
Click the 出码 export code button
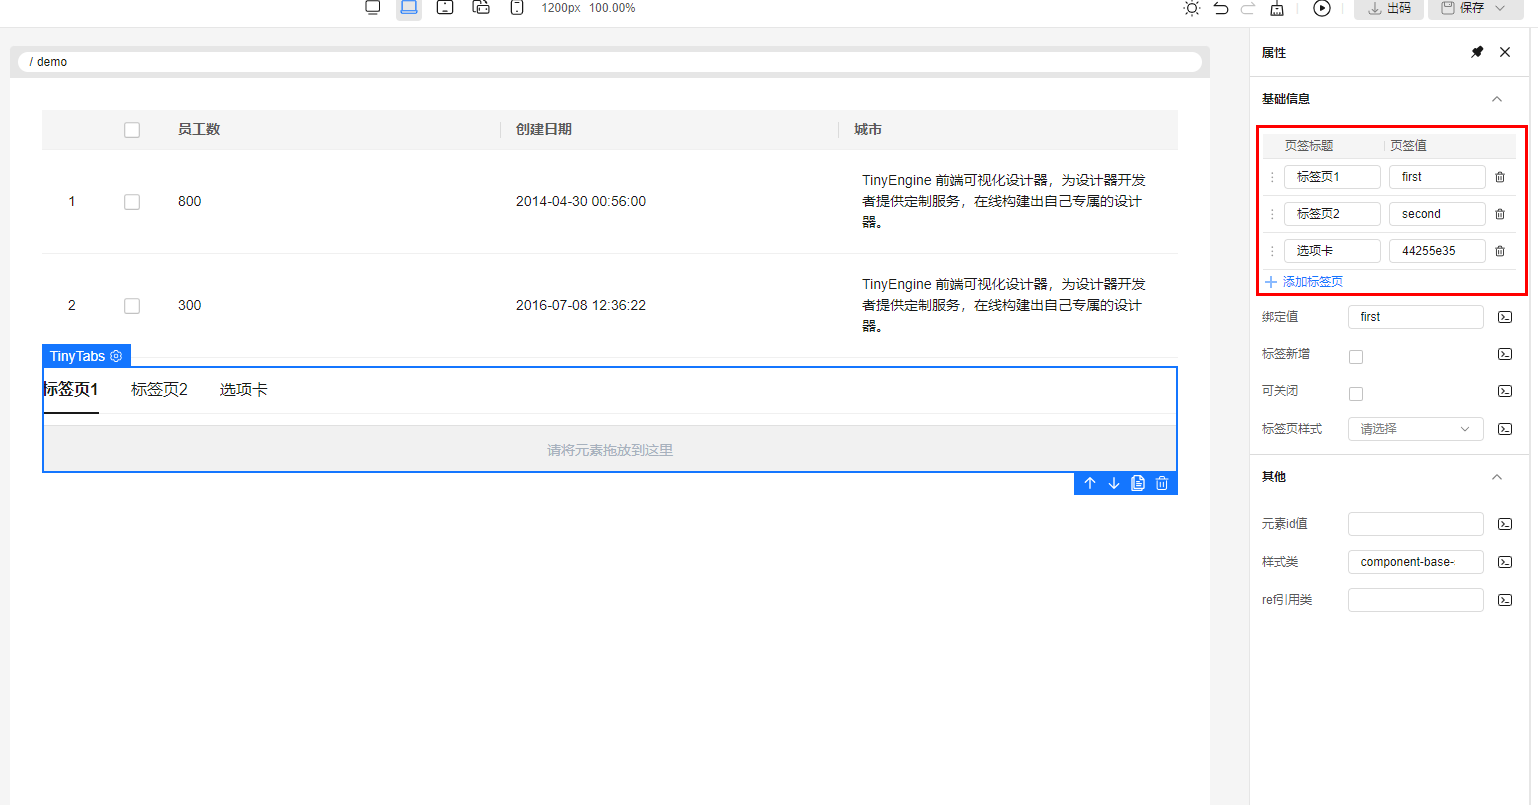[1390, 8]
